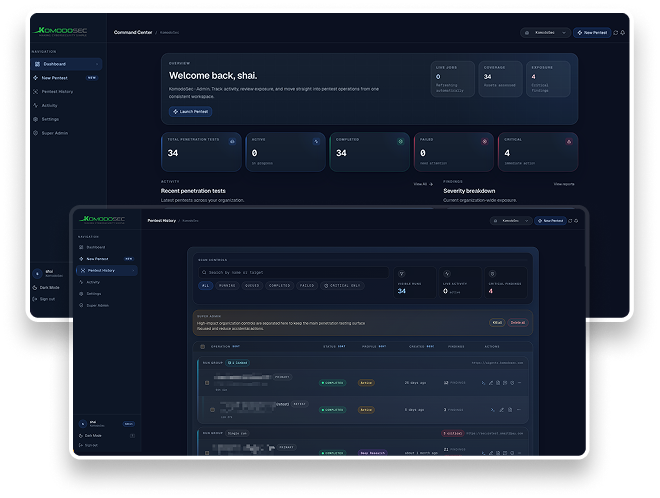Click the KomodoSec logo in Command Center window
Screen dimensions: 660x498
61,31
